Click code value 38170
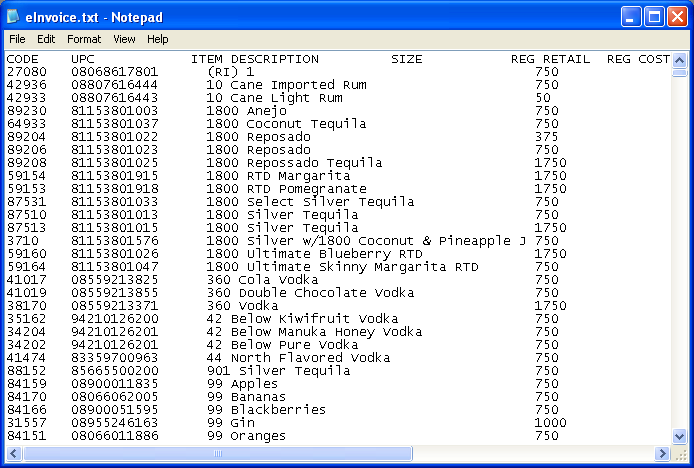 [27, 306]
